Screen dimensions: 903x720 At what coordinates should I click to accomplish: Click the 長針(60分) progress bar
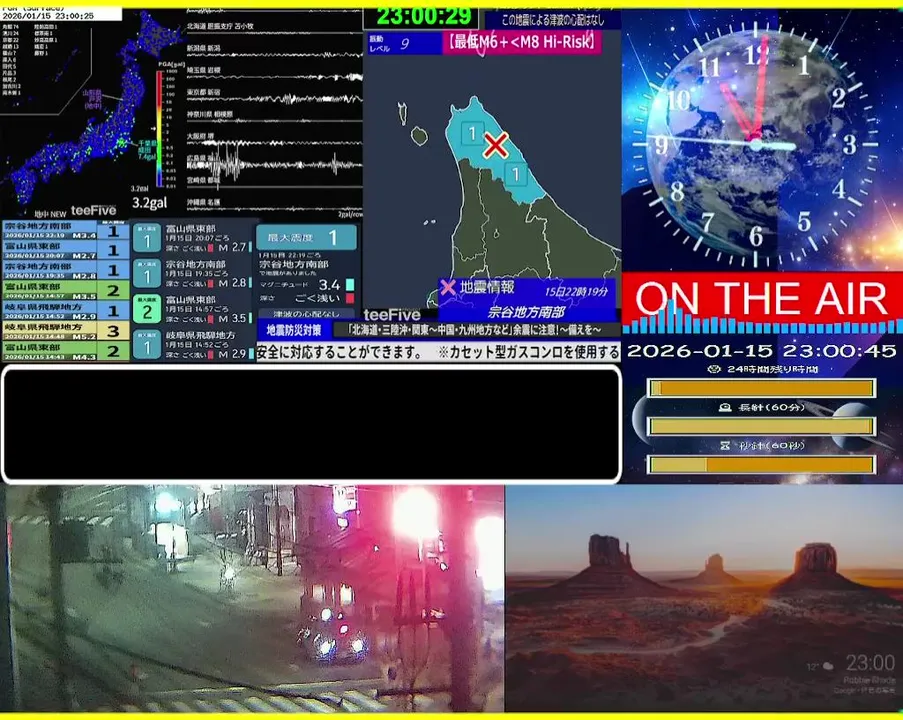click(761, 426)
